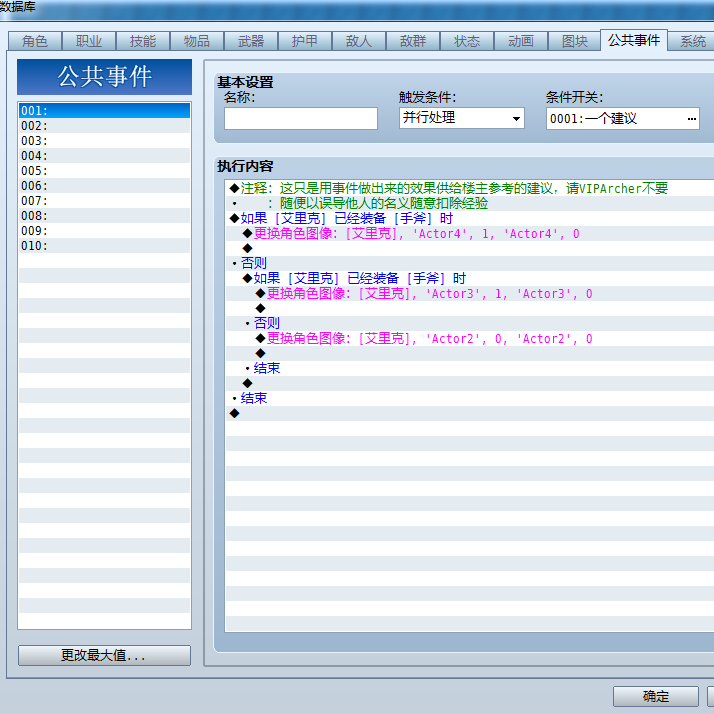Image resolution: width=714 pixels, height=714 pixels.
Task: Select common event 001 in list
Action: [x=104, y=111]
